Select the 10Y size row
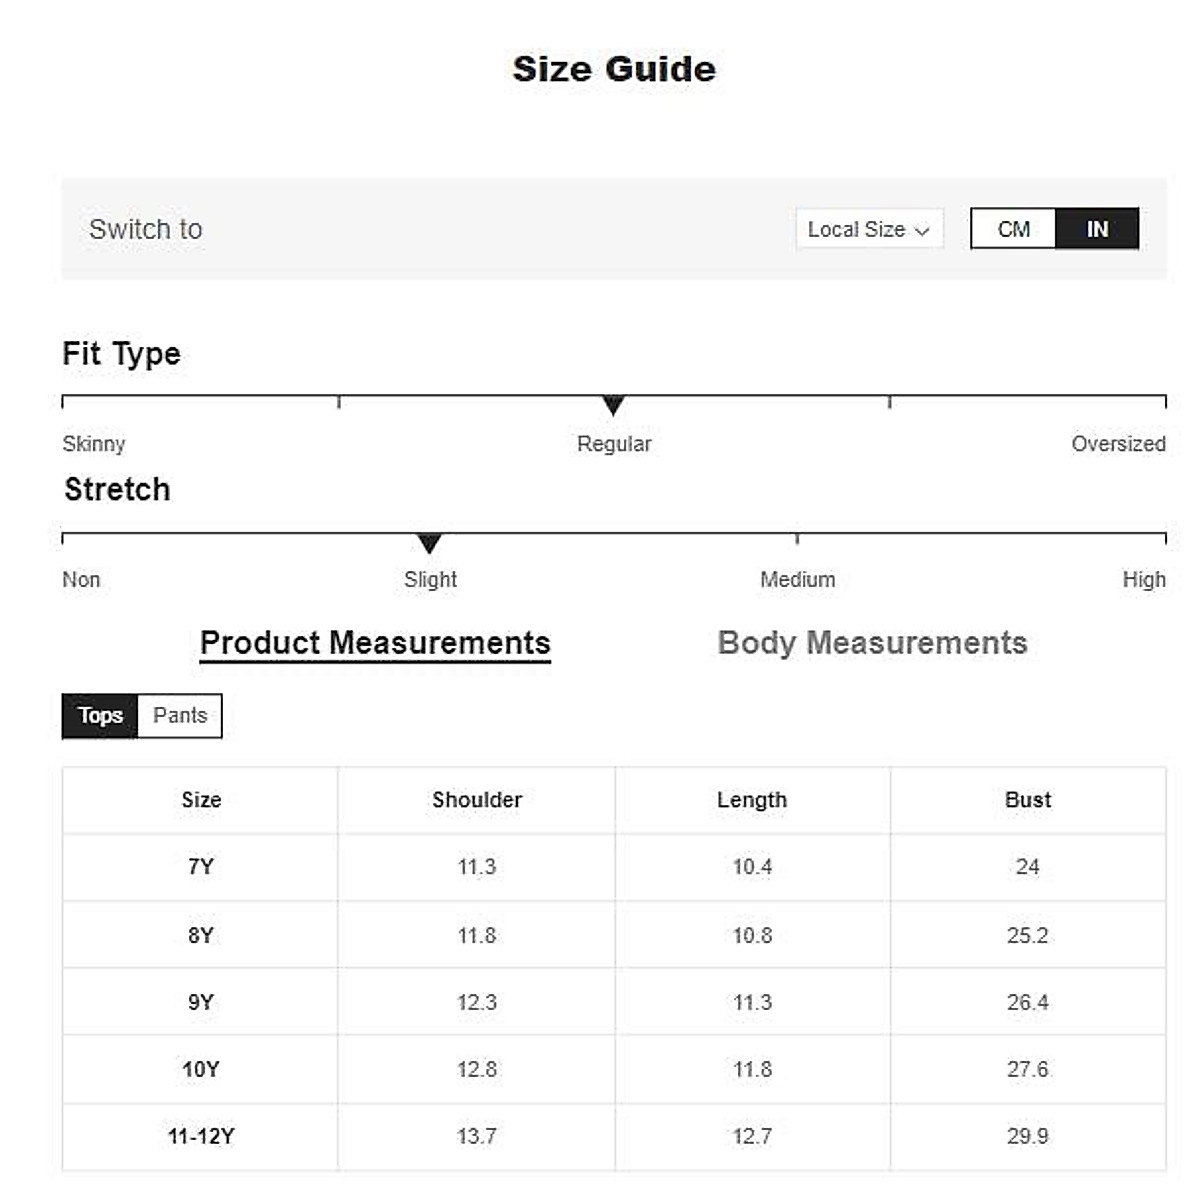Viewport: 1200px width, 1200px height. click(x=201, y=1069)
